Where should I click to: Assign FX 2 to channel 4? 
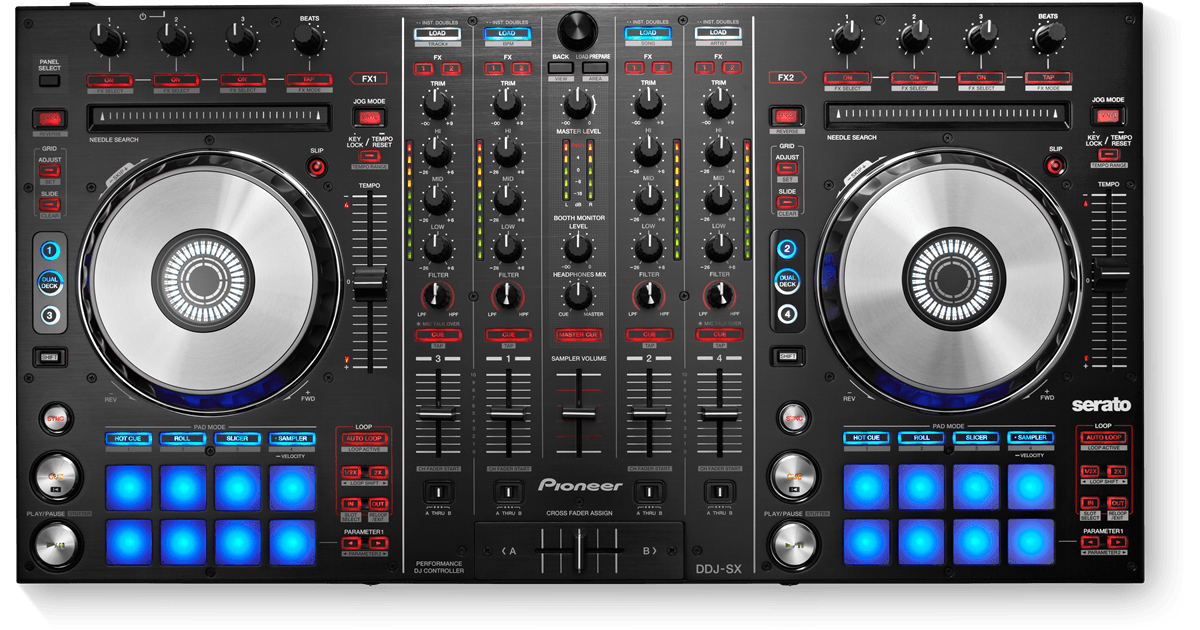[732, 68]
